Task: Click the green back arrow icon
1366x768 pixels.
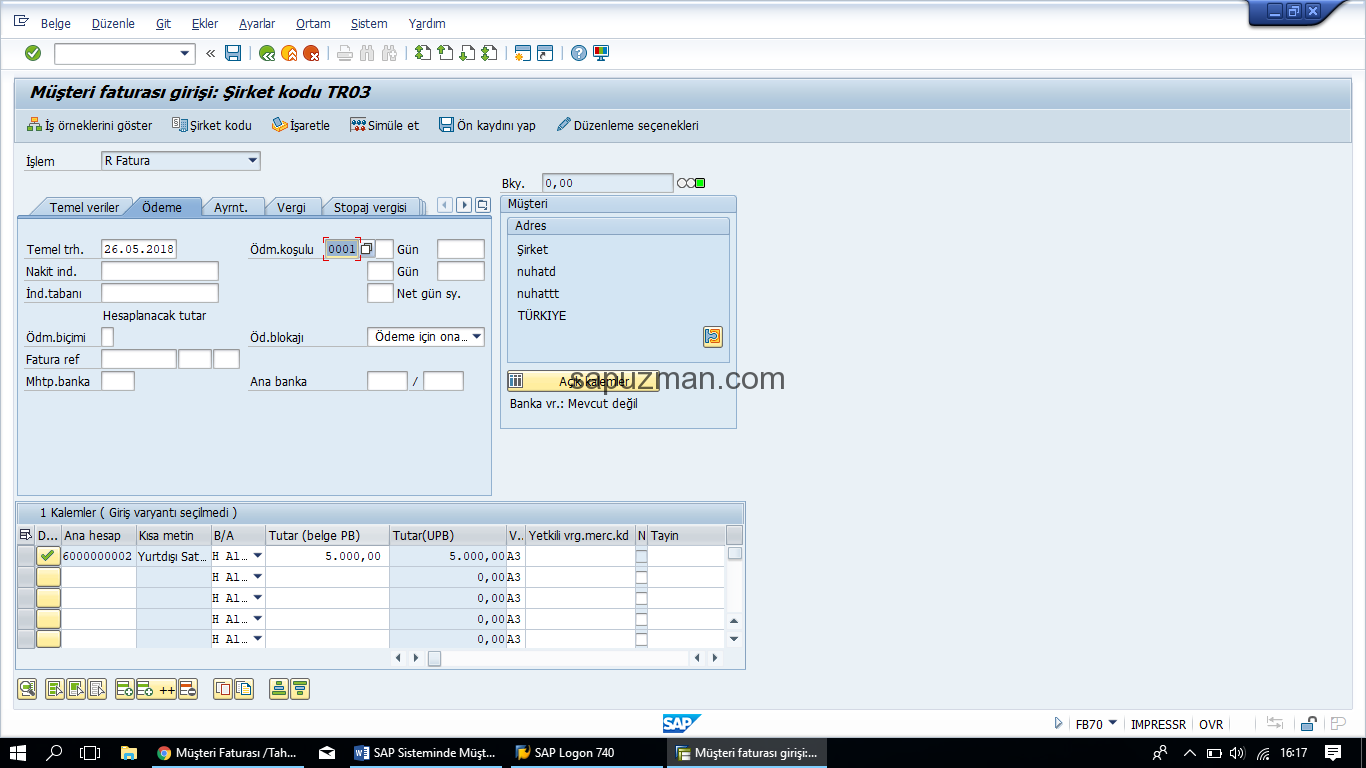Action: pyautogui.click(x=267, y=53)
